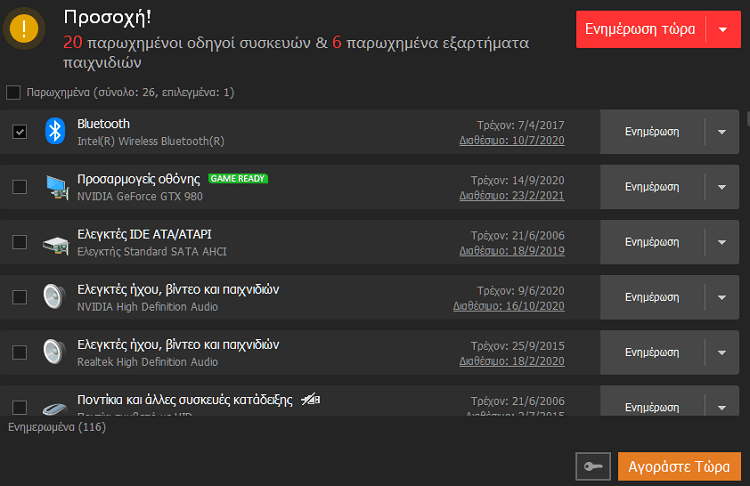Click the orange Αγοράστε Τώρα button
Viewport: 750px width, 486px height.
(679, 466)
